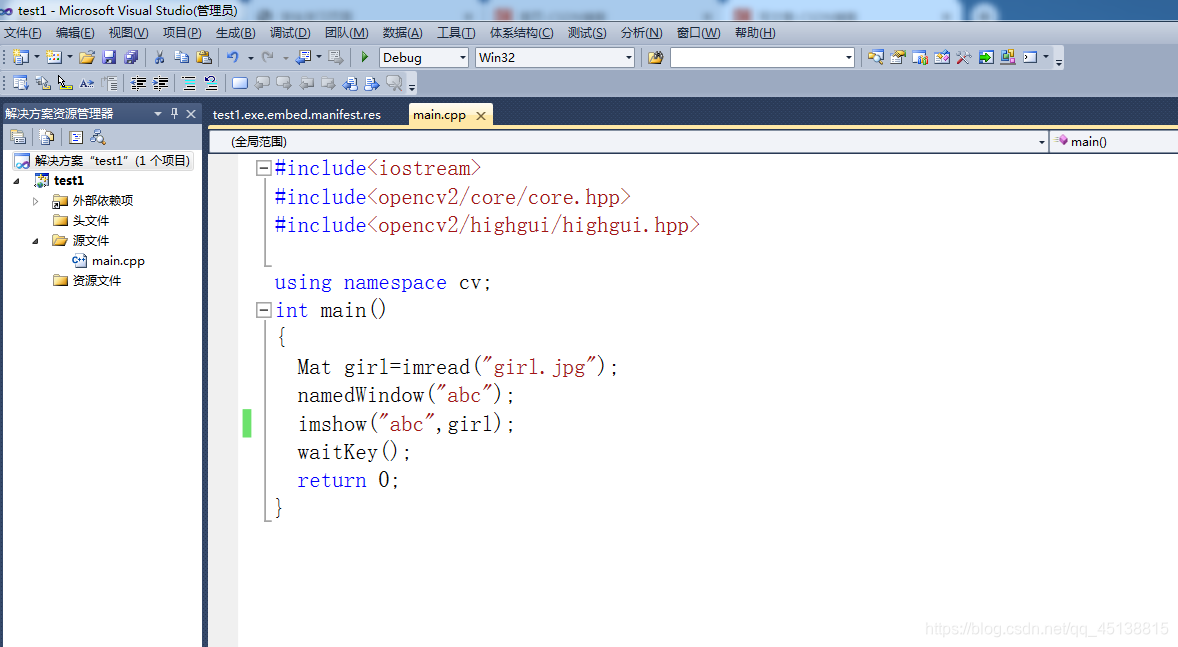Select the 头文件 folder
The height and width of the screenshot is (647, 1178).
pos(90,221)
